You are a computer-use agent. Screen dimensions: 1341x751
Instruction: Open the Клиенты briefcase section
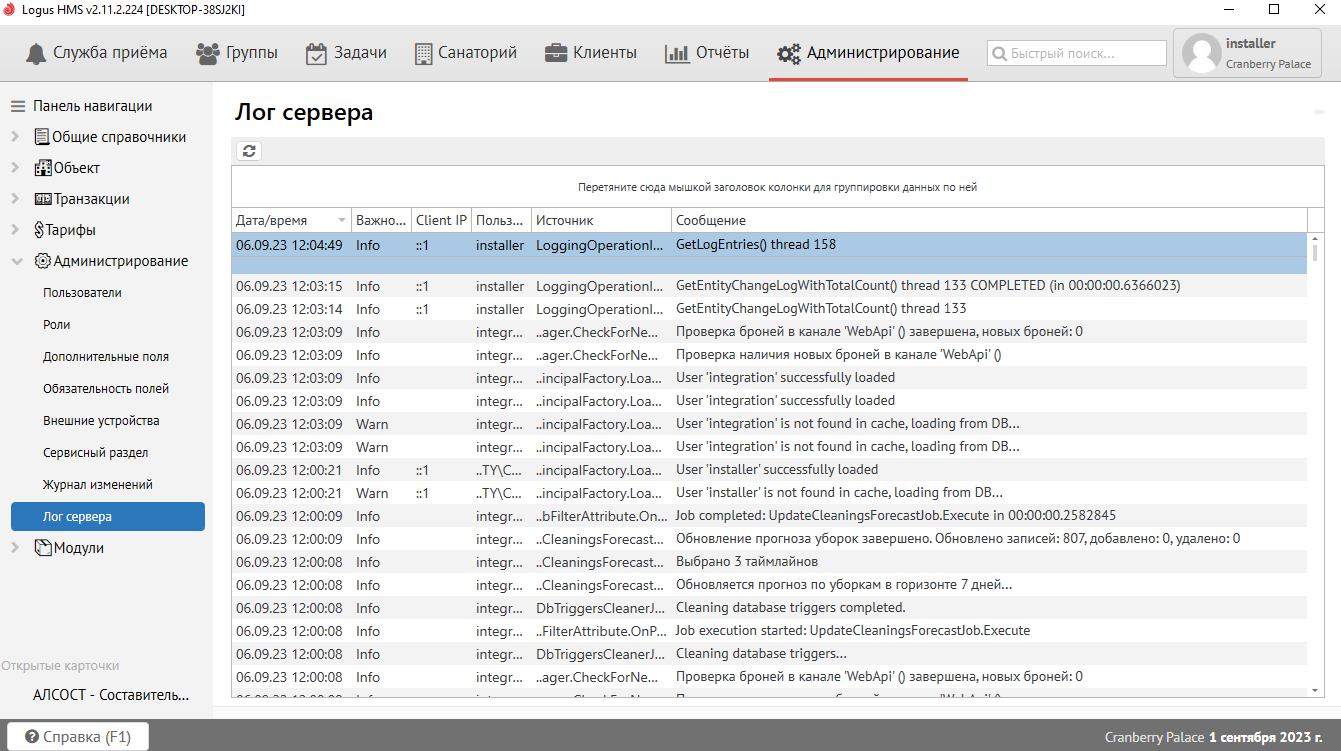(x=590, y=53)
